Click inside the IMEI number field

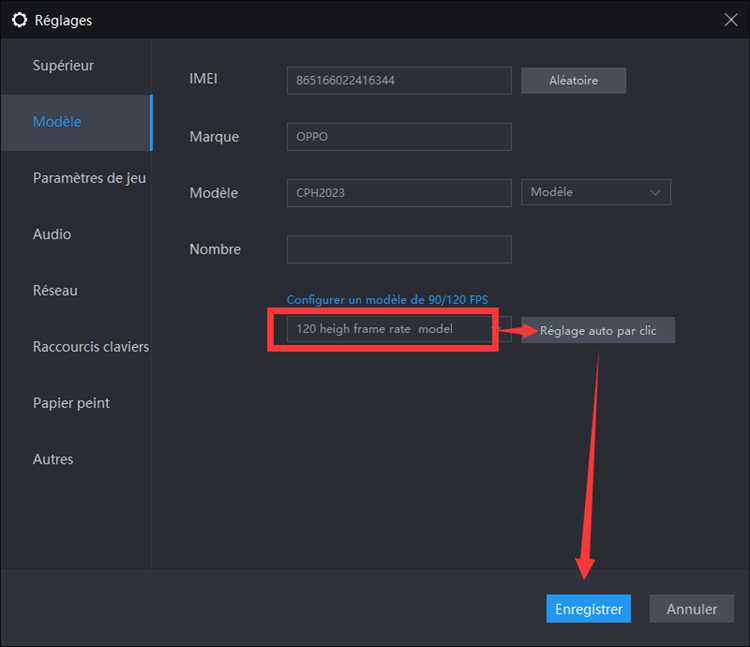click(398, 80)
